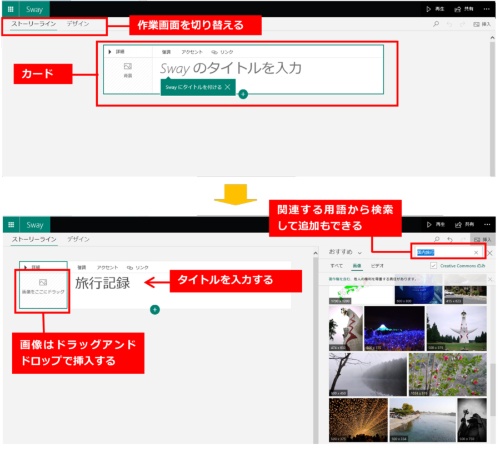Screen dimensions: 500x451
Task: Select the white sculpture face thumbnail
Action: tap(346, 328)
